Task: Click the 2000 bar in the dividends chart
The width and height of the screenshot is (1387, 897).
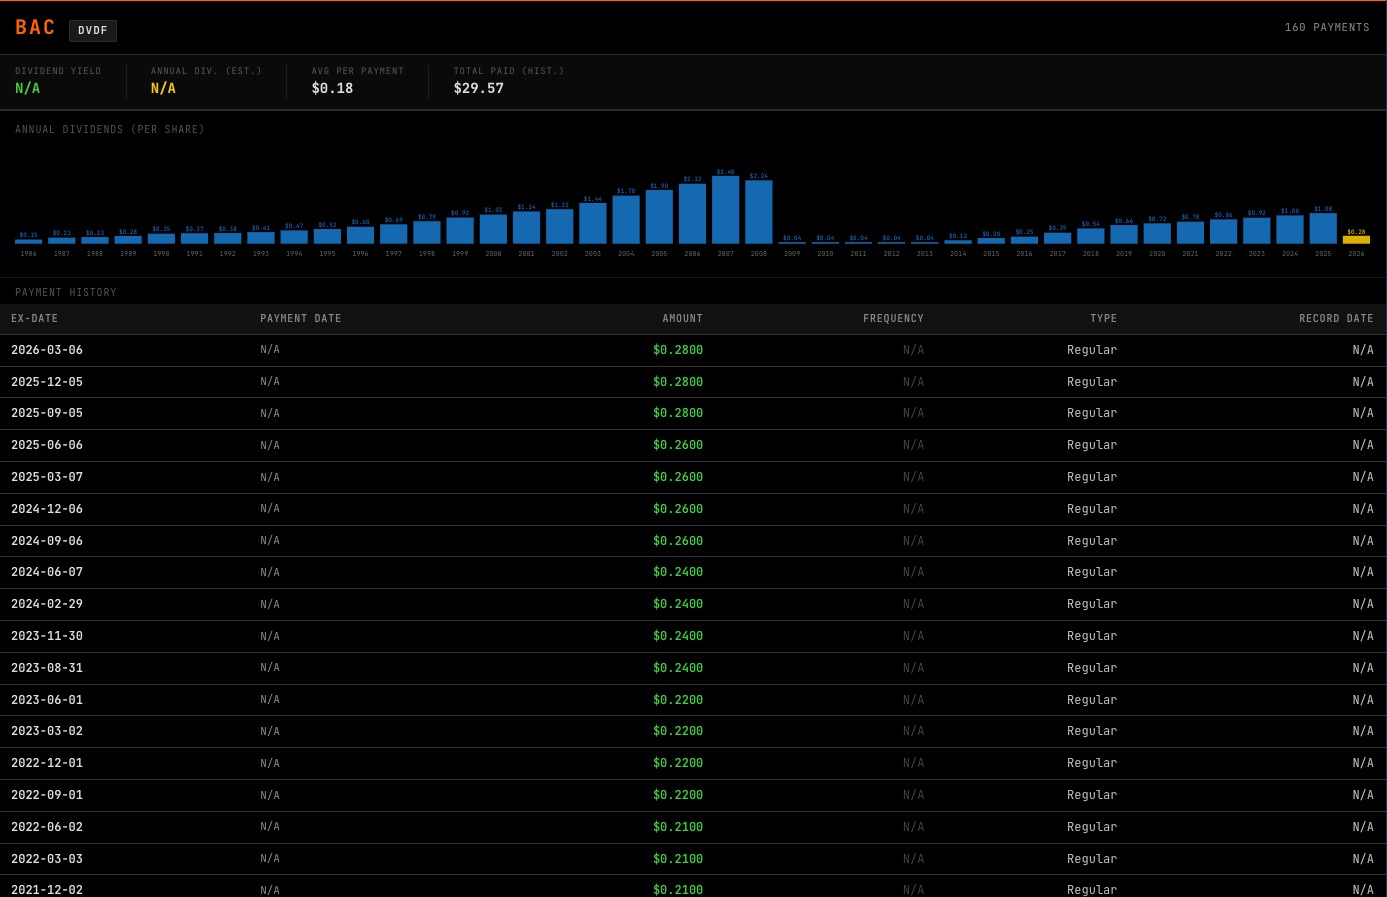Action: pyautogui.click(x=493, y=229)
